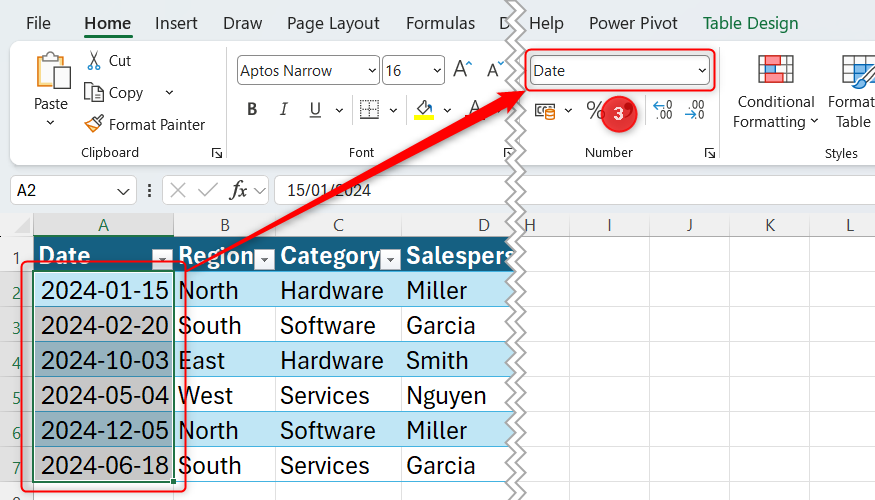Increase font size with larger A

pos(463,70)
